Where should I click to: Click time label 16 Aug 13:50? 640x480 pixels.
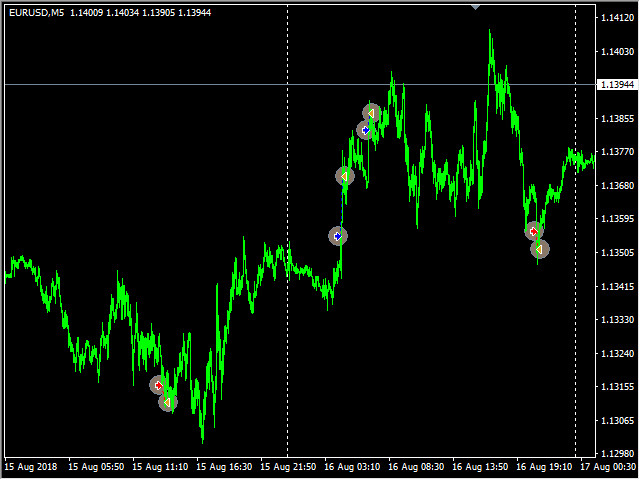(x=480, y=467)
